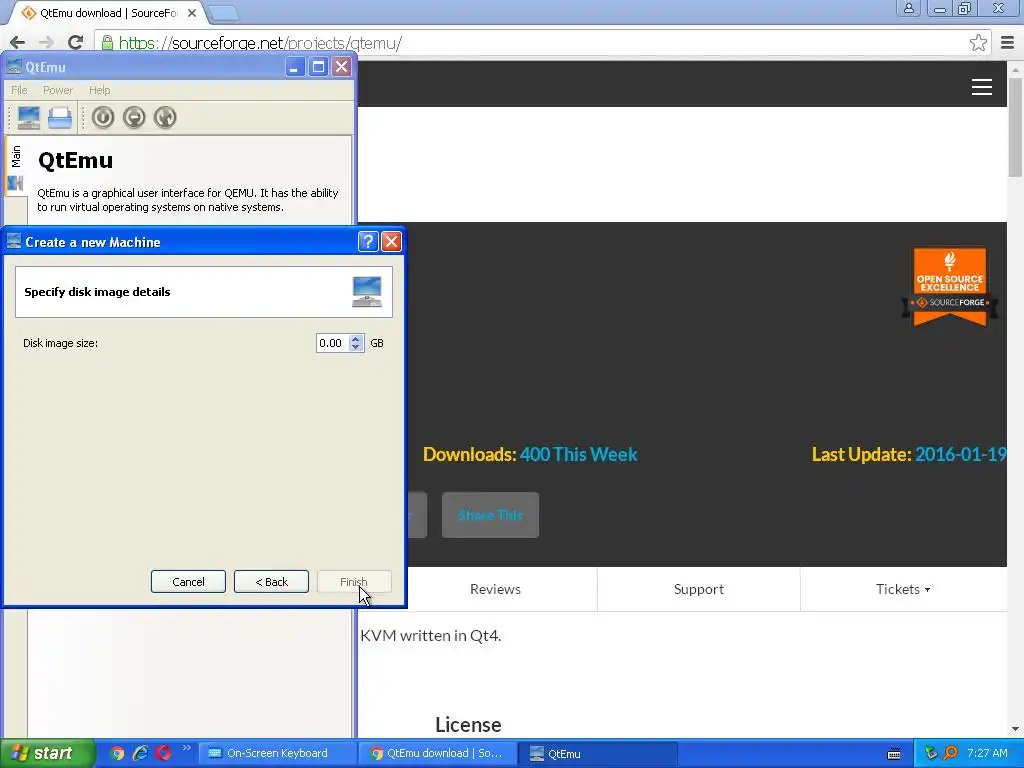Image resolution: width=1024 pixels, height=768 pixels.
Task: Click the Chrome user profile icon
Action: tap(908, 8)
